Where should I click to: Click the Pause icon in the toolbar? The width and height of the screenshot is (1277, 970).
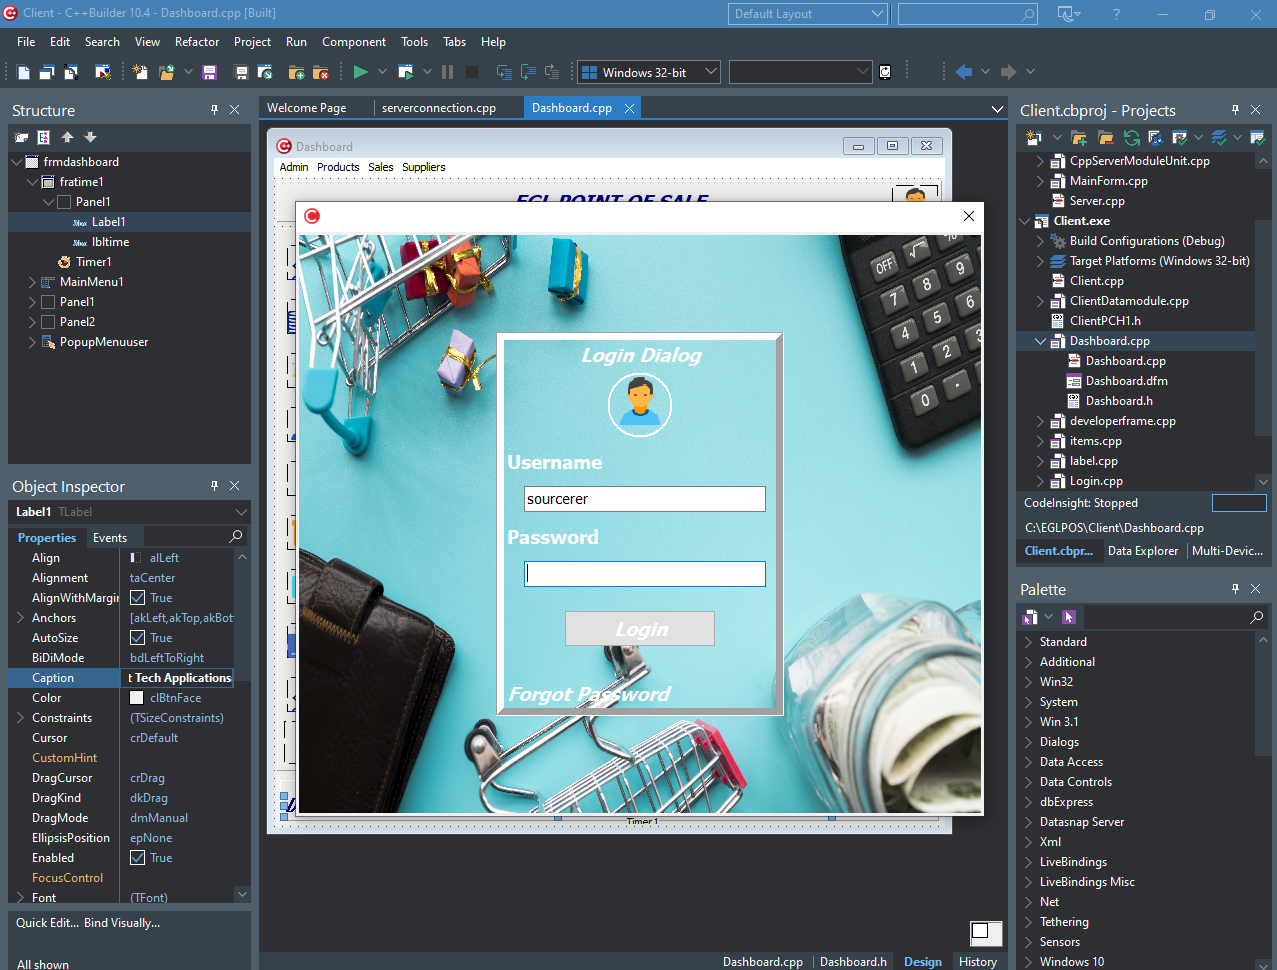click(447, 72)
